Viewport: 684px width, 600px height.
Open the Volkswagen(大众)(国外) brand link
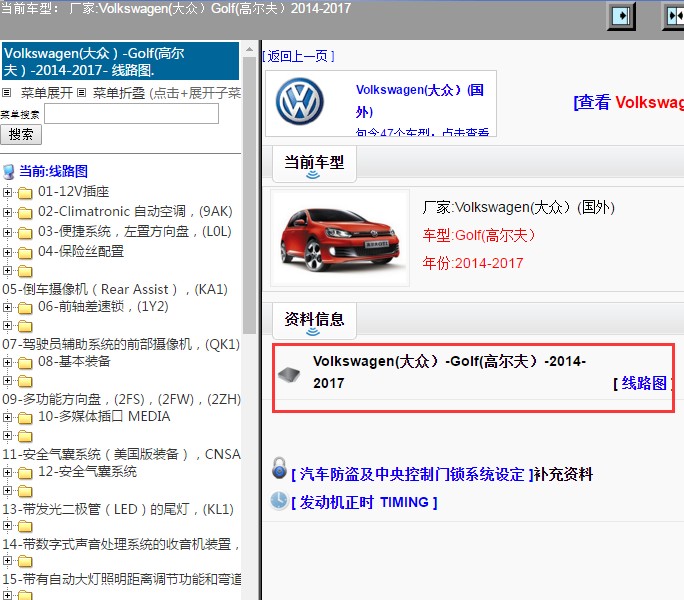coord(420,100)
